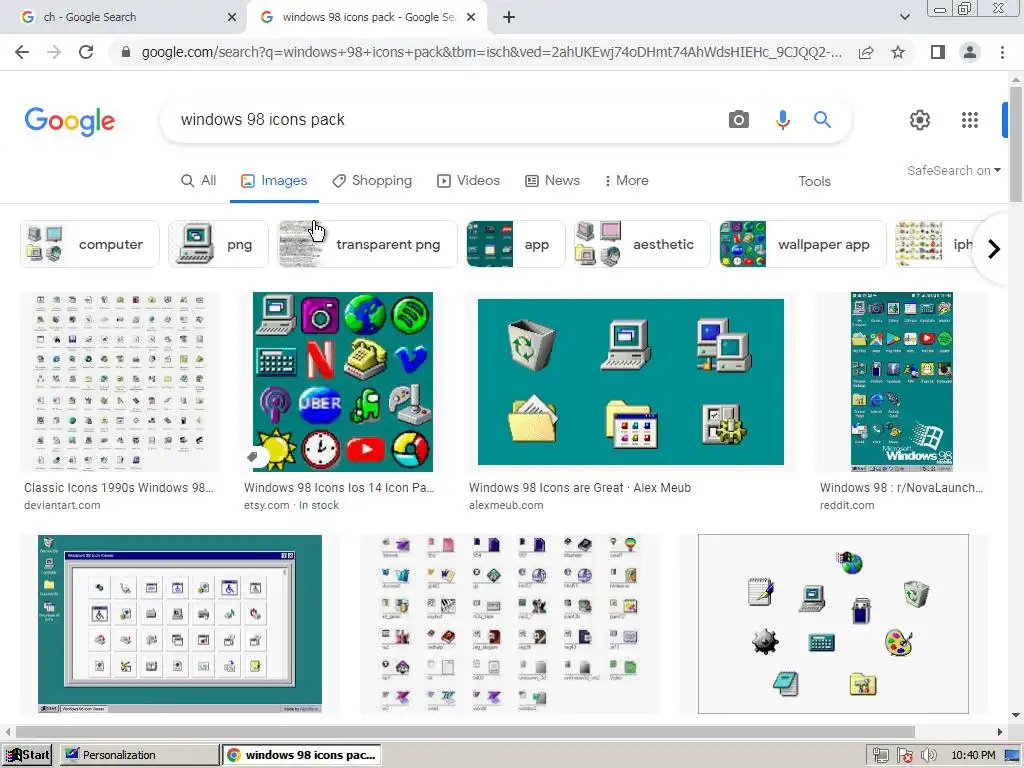Open a new browser tab

[x=509, y=17]
